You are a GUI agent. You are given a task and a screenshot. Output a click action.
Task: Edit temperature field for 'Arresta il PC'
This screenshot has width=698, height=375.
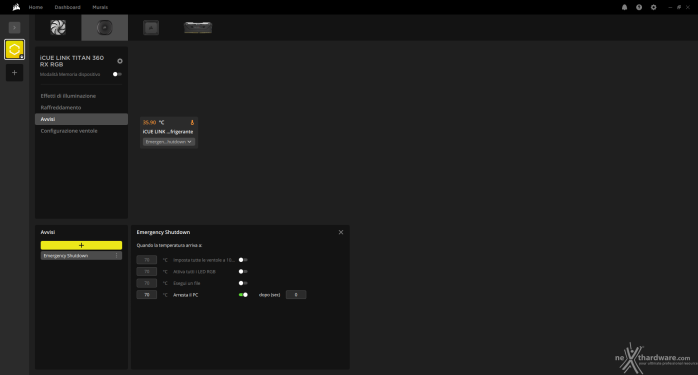click(x=146, y=294)
